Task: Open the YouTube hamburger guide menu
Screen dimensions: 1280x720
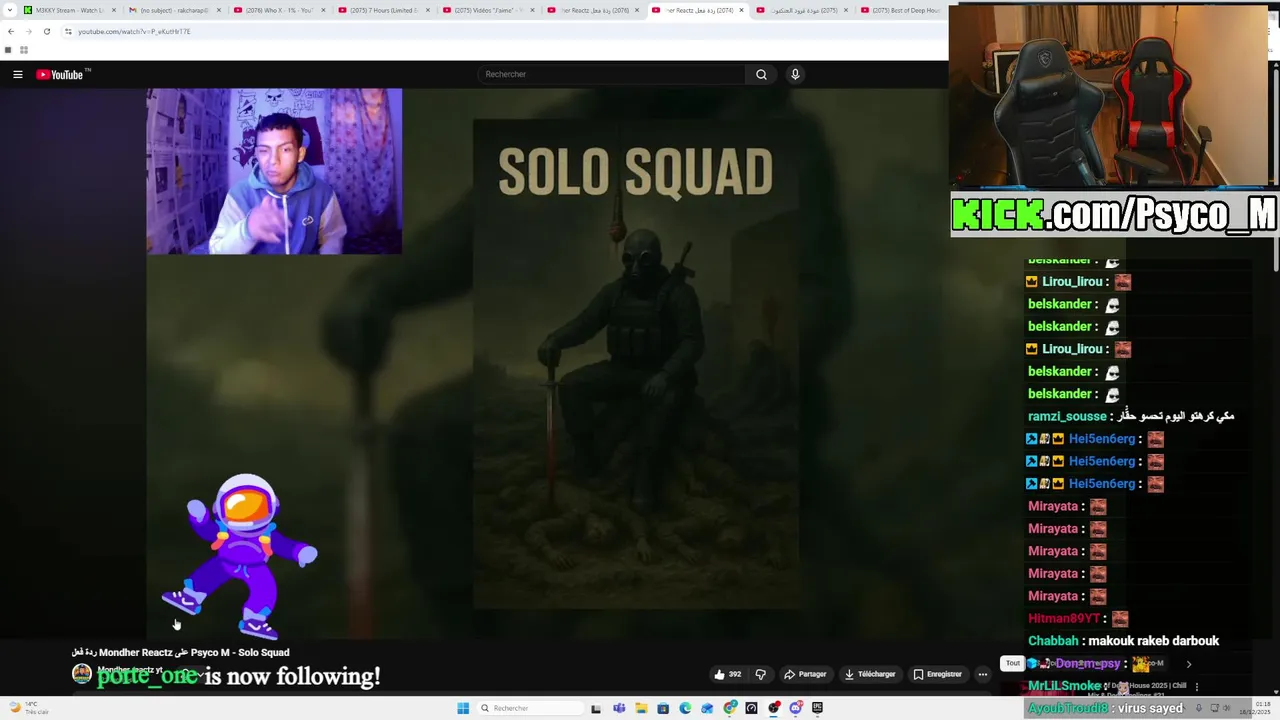Action: pyautogui.click(x=17, y=74)
